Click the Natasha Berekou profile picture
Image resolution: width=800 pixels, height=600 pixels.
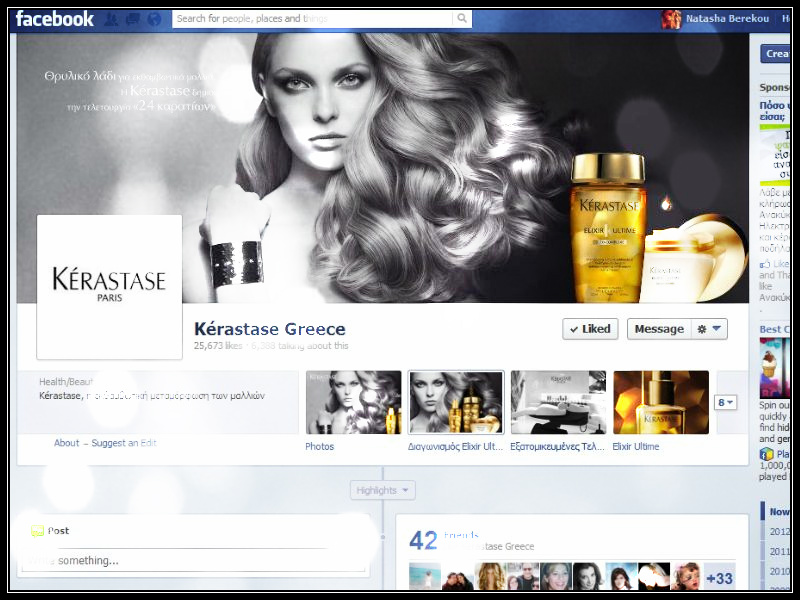[x=671, y=19]
